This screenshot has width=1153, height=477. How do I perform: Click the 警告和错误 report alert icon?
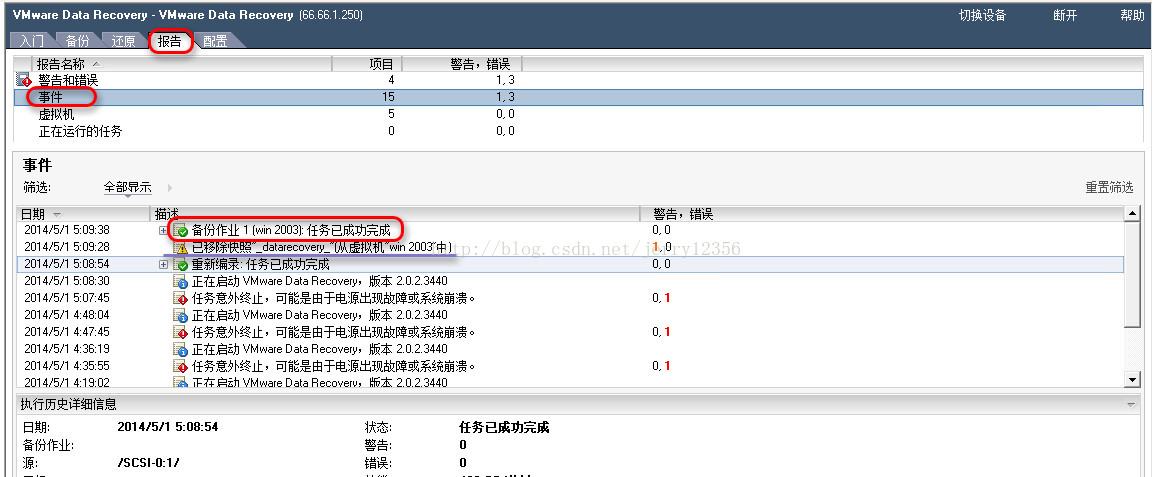pos(24,80)
